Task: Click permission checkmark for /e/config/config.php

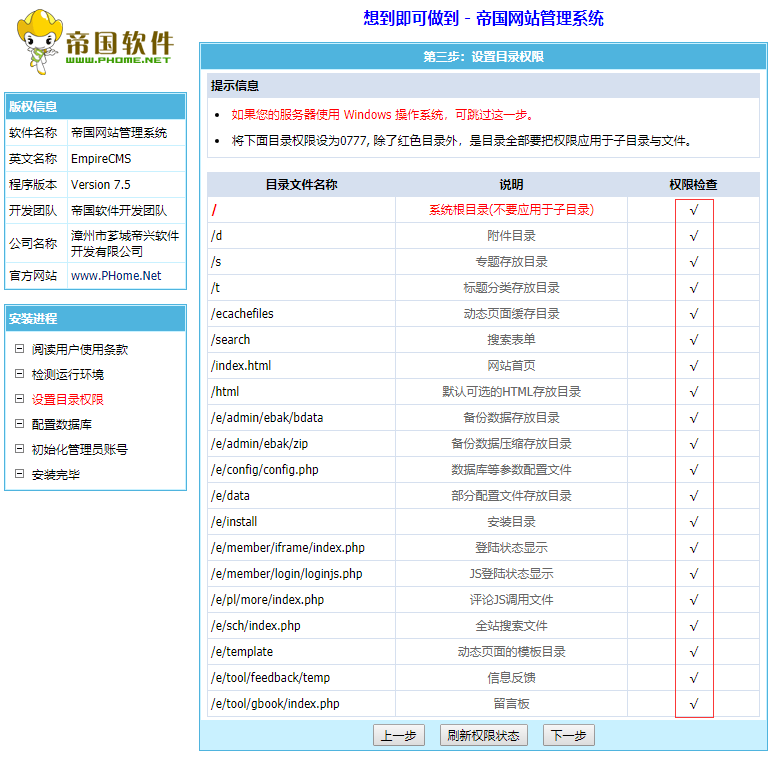Action: (693, 470)
